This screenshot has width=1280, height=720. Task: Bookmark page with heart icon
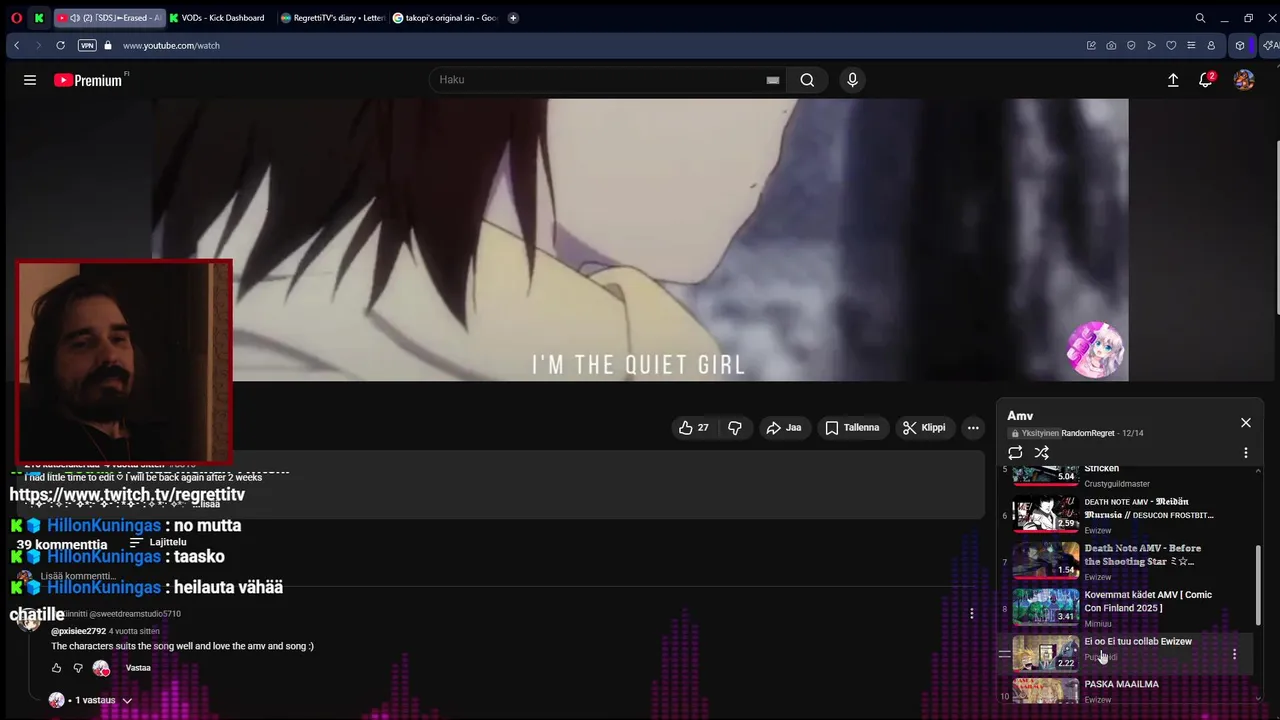tap(1171, 45)
